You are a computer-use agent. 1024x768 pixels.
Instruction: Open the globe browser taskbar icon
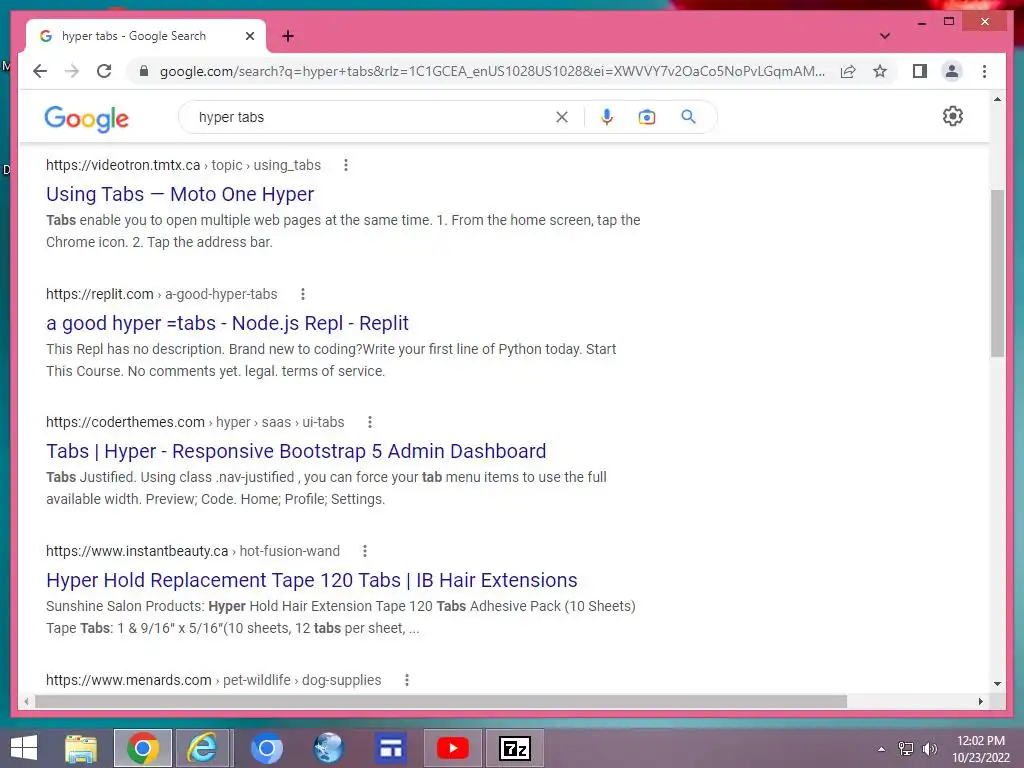click(328, 748)
